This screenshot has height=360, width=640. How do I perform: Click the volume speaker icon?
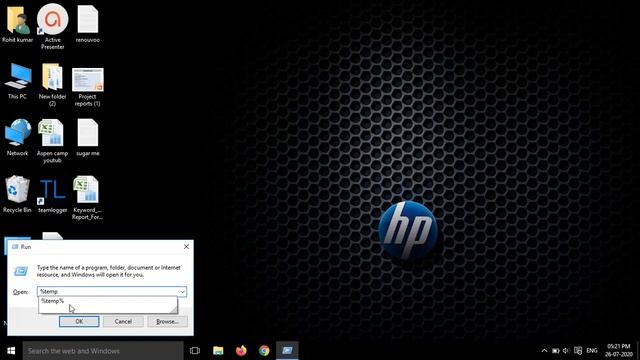tap(566, 351)
